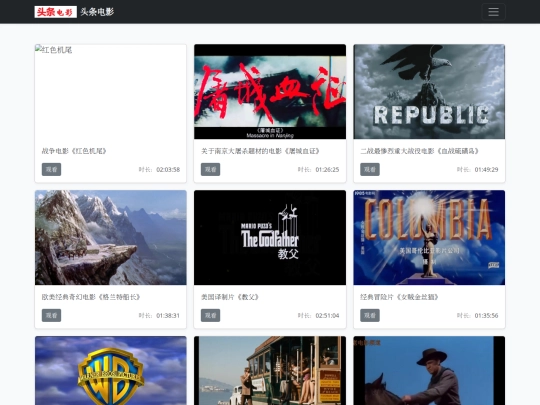Image resolution: width=540 pixels, height=405 pixels.
Task: Click the 头条电影 site title link
Action: (97, 12)
